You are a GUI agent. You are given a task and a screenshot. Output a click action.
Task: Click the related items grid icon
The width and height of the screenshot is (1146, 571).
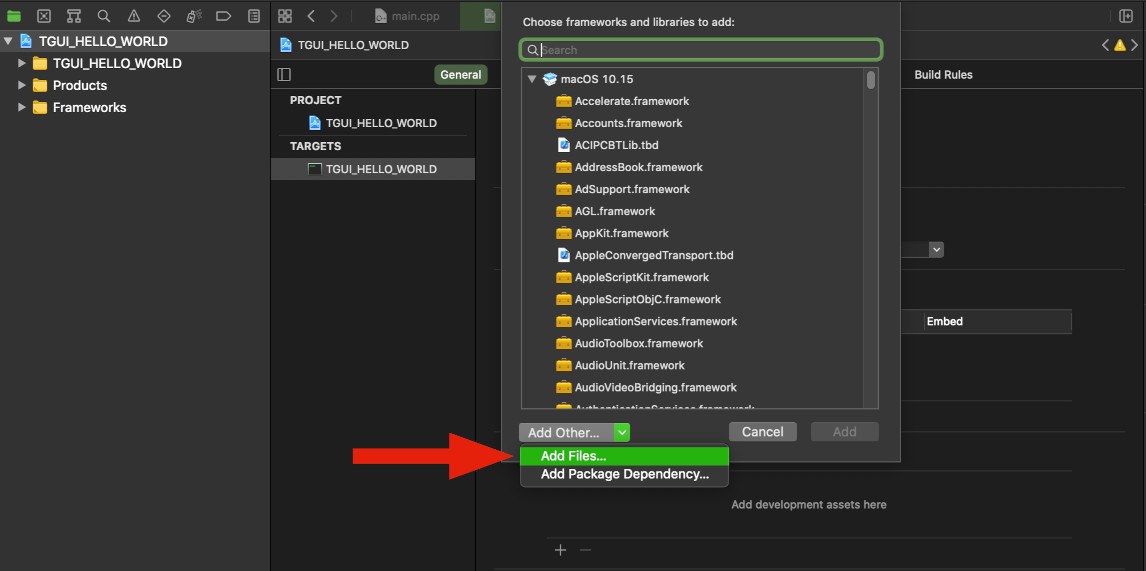[285, 15]
